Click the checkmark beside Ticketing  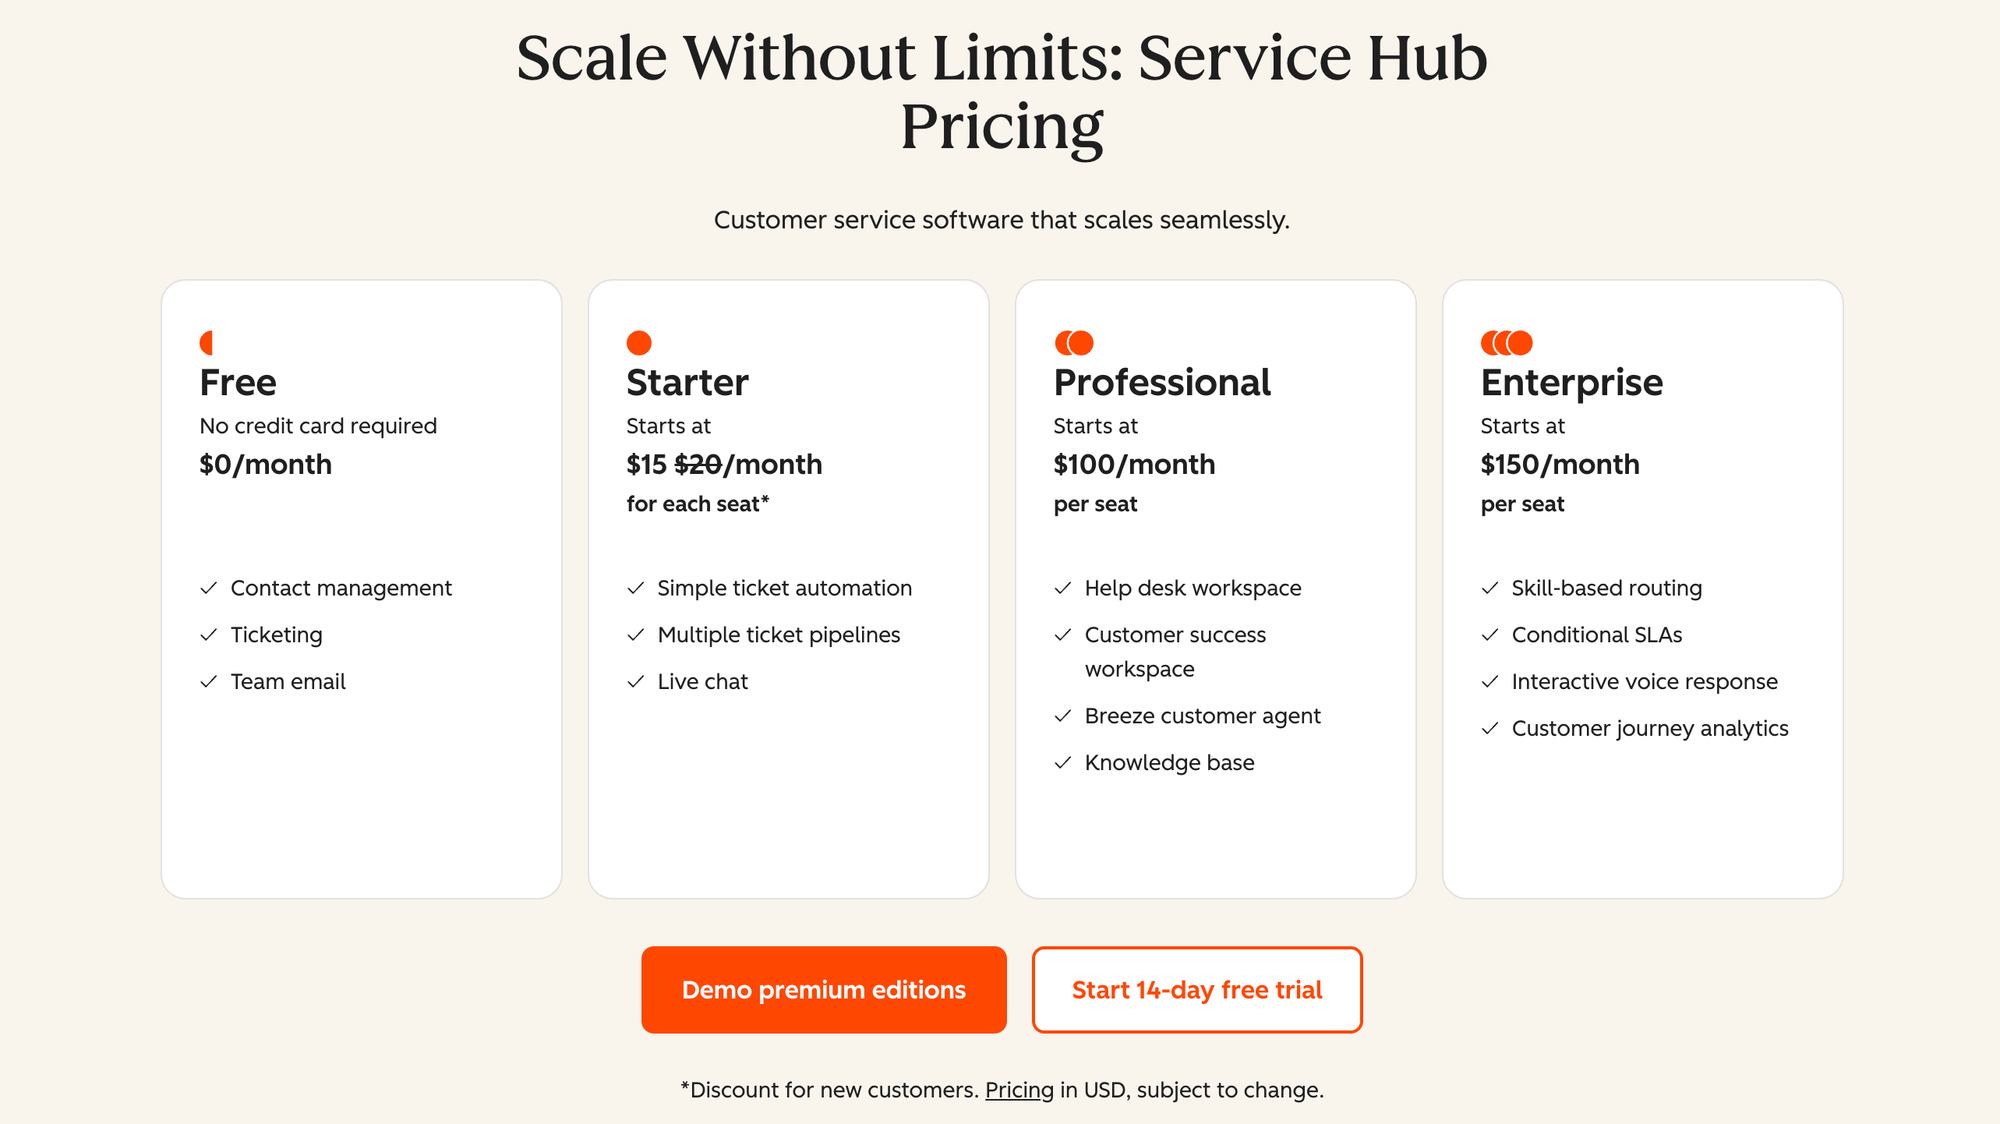click(209, 634)
